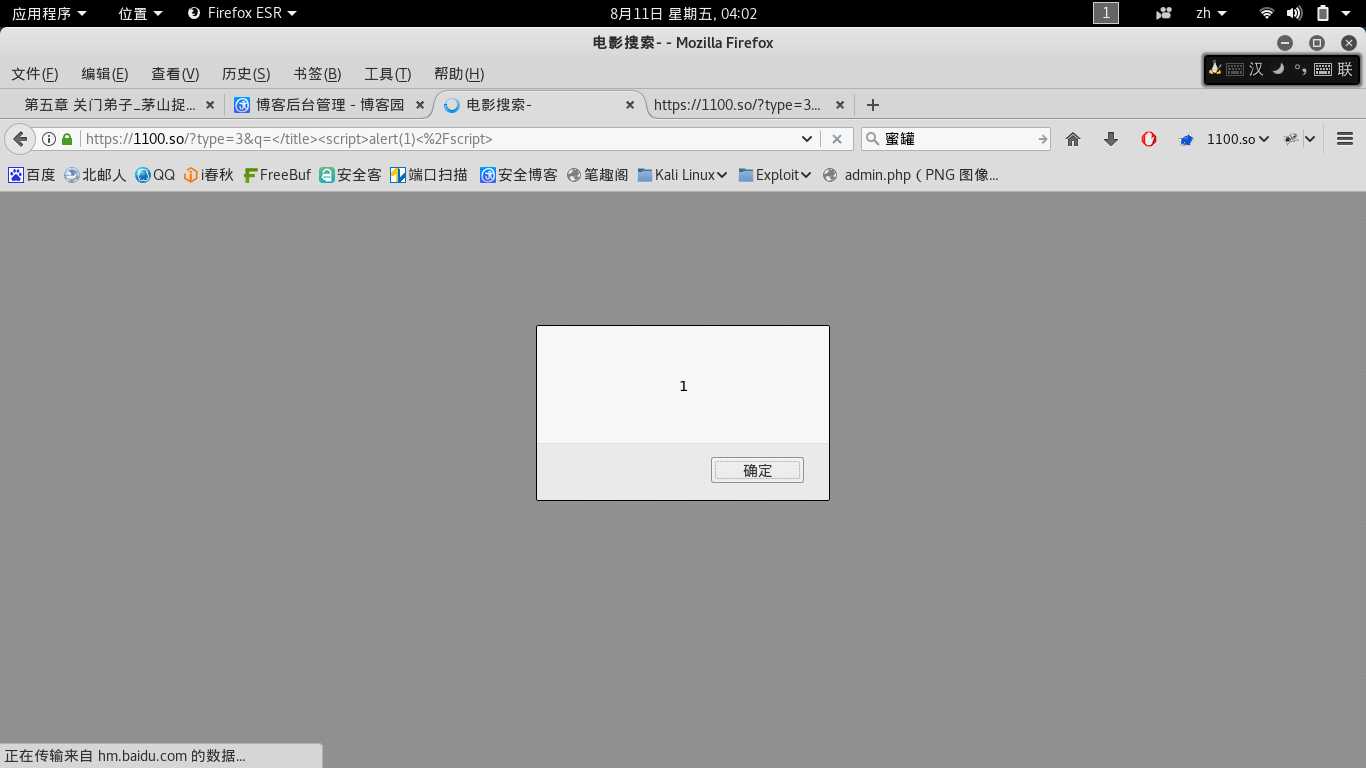The image size is (1366, 768).
Task: Open the 编辑(E) menu
Action: 105,74
